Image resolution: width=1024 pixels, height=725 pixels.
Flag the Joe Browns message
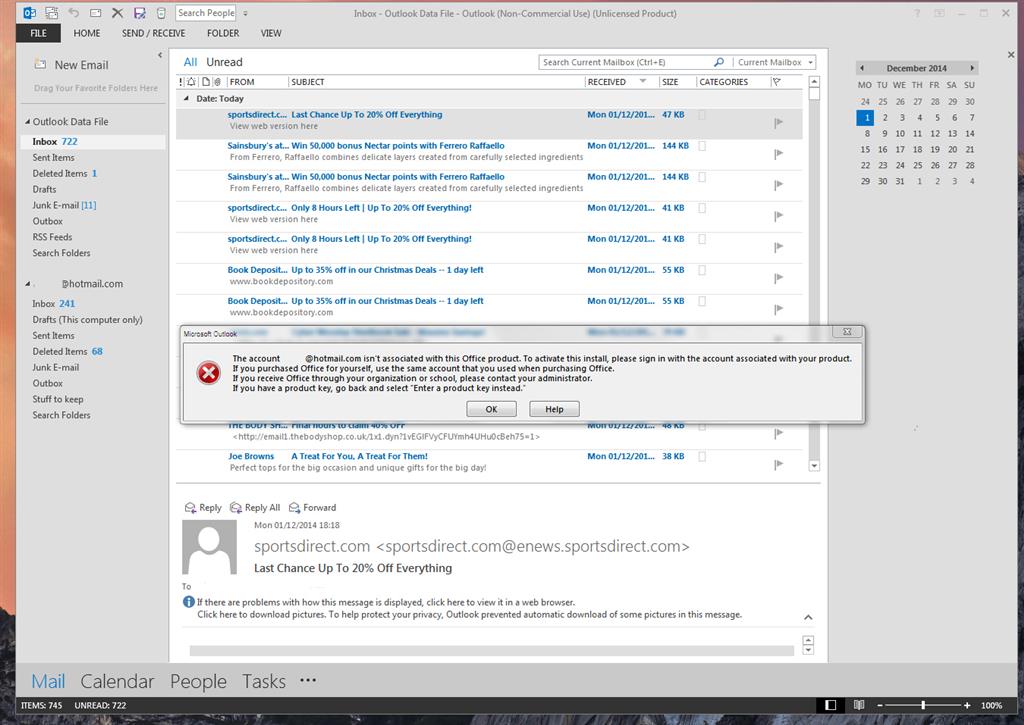778,464
